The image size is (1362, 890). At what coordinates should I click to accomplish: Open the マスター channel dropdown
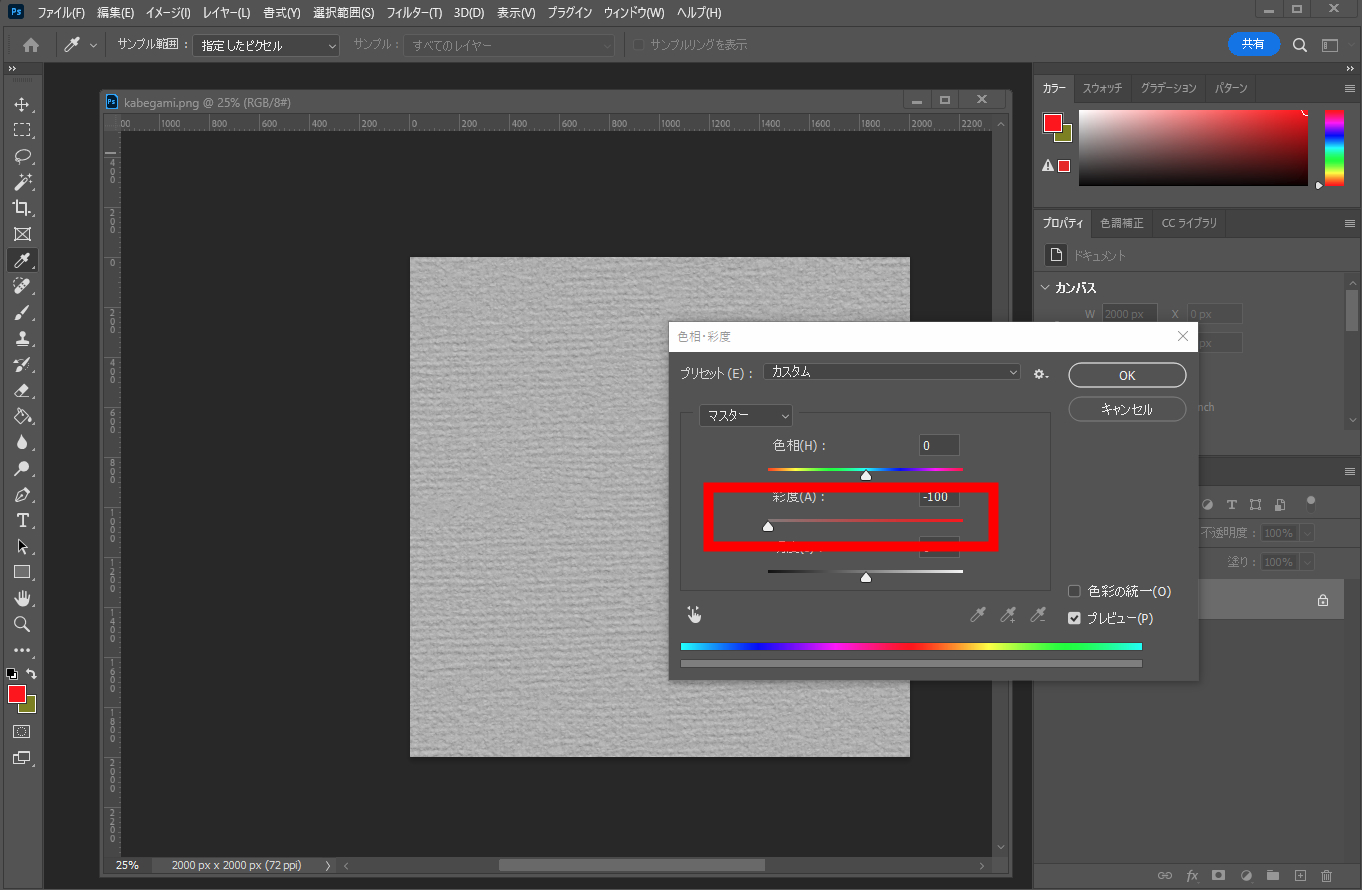pos(745,415)
